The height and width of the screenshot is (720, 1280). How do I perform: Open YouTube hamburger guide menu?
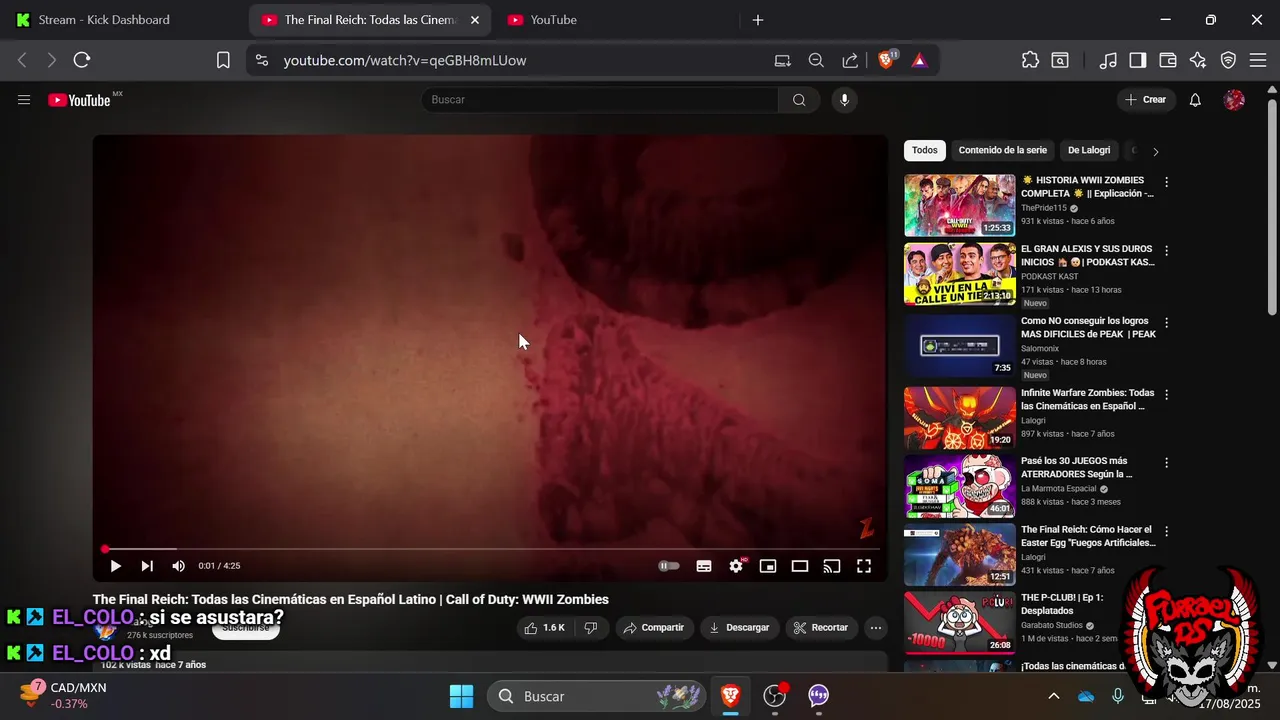[24, 100]
